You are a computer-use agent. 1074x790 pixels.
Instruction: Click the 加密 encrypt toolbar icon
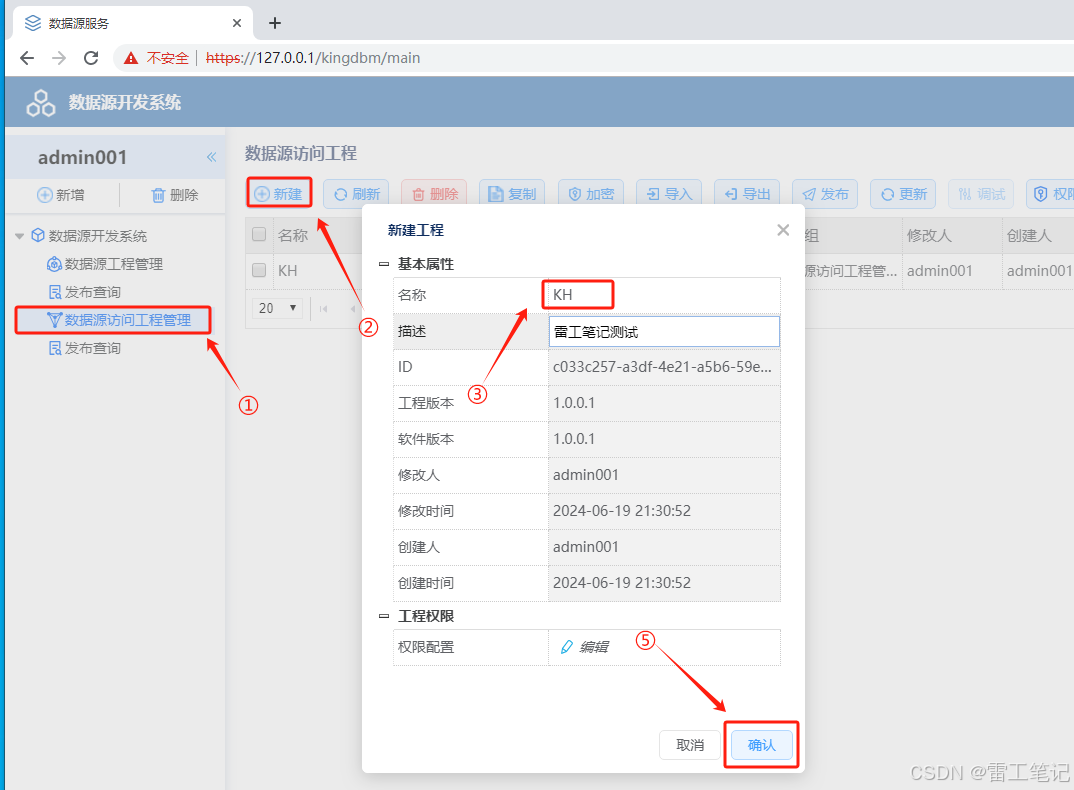[x=590, y=192]
